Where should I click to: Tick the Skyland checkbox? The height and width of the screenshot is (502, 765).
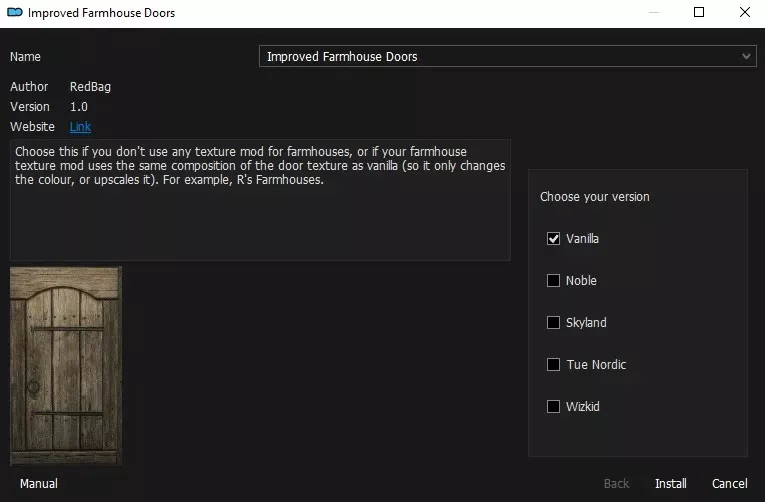[x=553, y=322]
